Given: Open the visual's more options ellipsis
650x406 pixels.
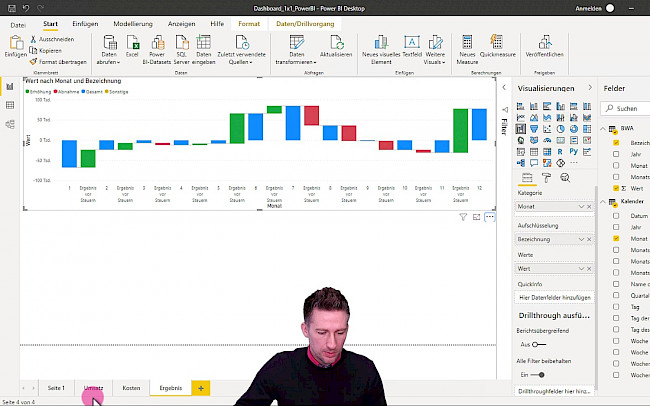Looking at the screenshot, I should (490, 216).
